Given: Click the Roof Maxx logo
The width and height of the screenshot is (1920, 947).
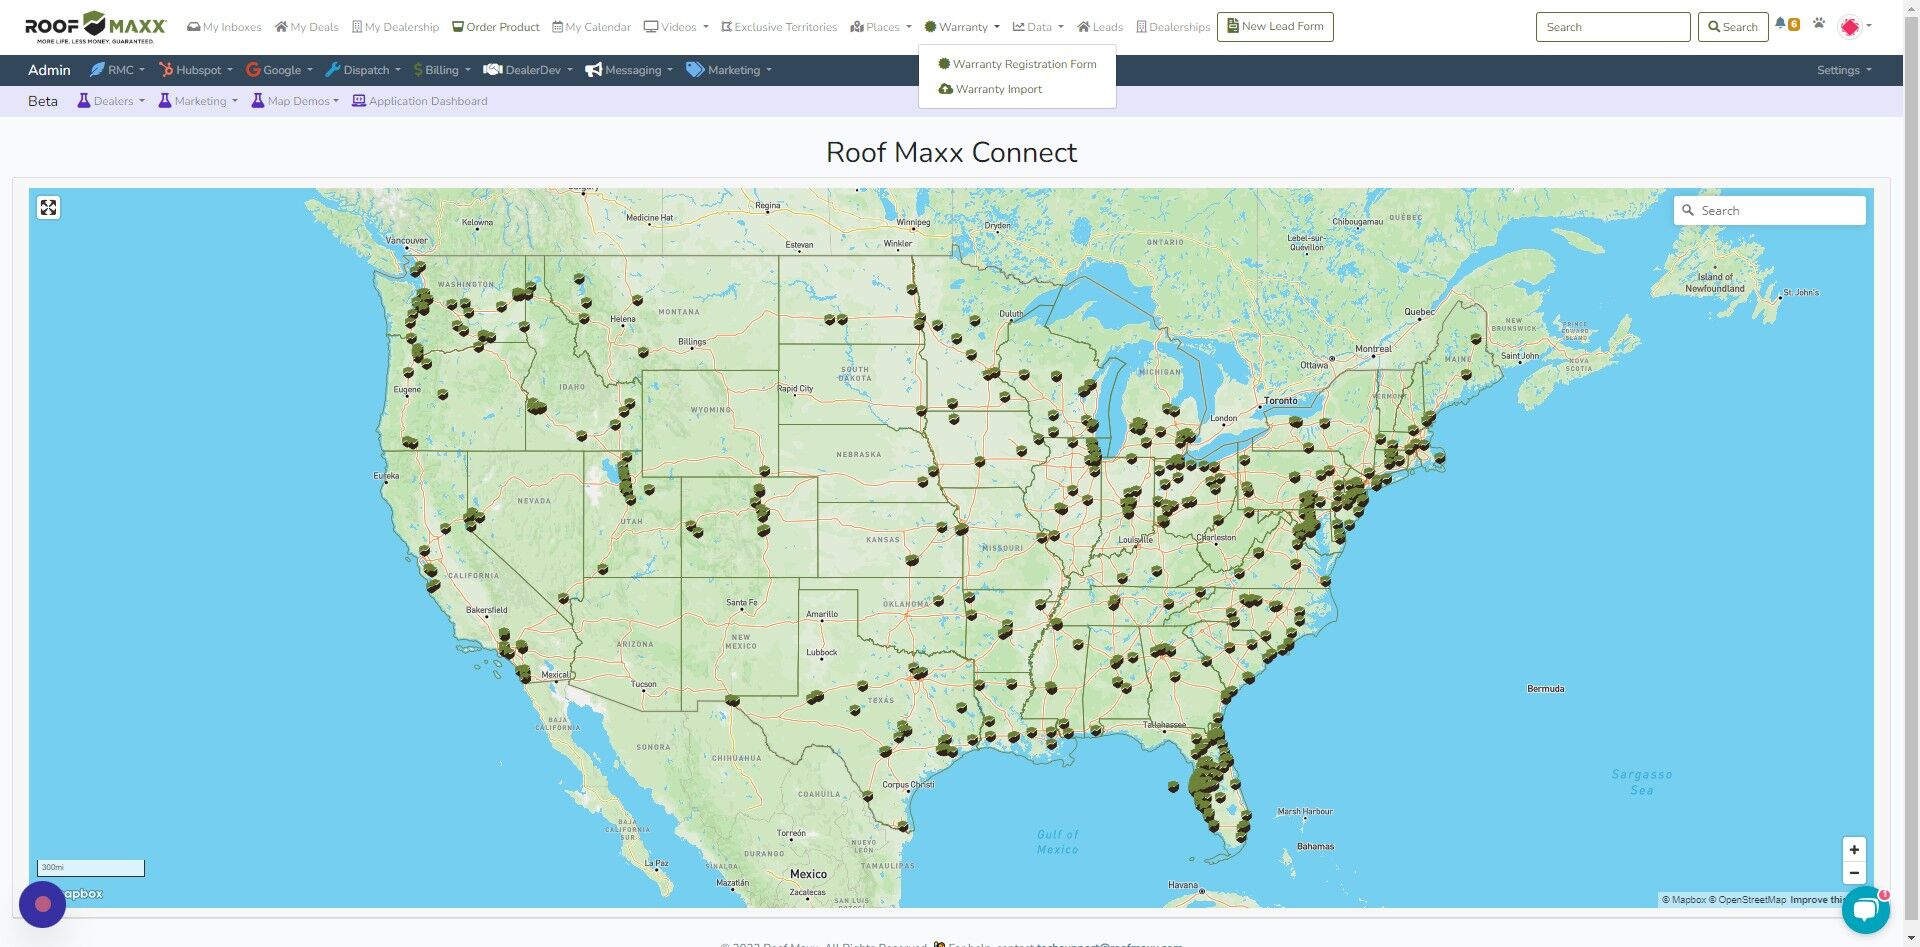Looking at the screenshot, I should (x=96, y=27).
